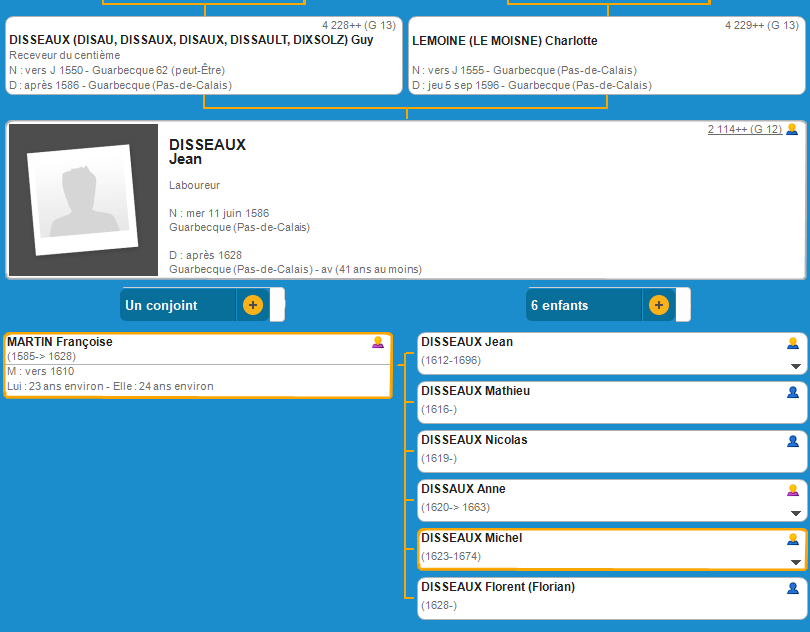Expand descendants arrow on DISSEAUX Jean (1612-1696)
Viewport: 810px width, 632px height.
tap(796, 366)
